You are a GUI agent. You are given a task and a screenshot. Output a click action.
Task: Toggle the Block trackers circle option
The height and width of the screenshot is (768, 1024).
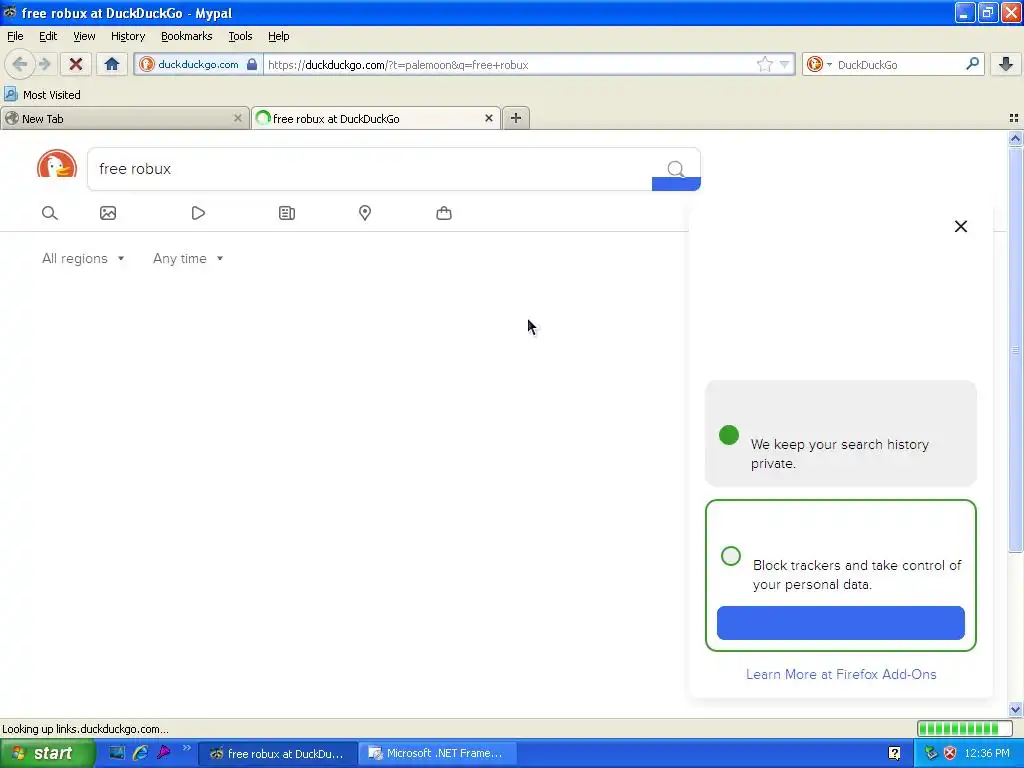point(731,556)
